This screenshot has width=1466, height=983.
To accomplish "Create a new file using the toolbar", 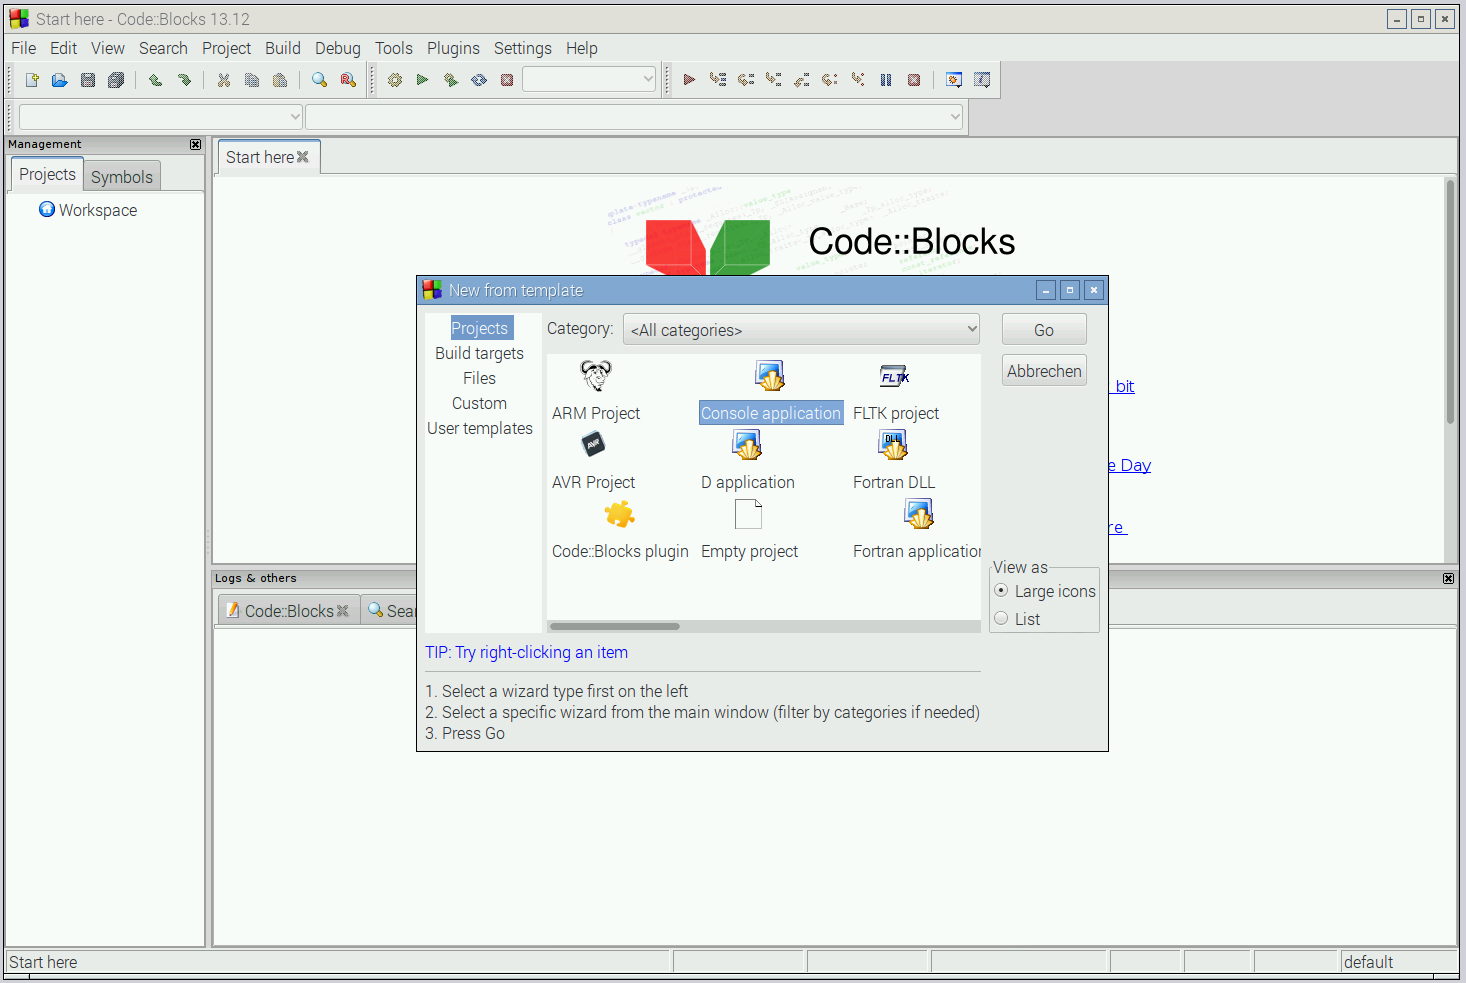I will [x=31, y=80].
